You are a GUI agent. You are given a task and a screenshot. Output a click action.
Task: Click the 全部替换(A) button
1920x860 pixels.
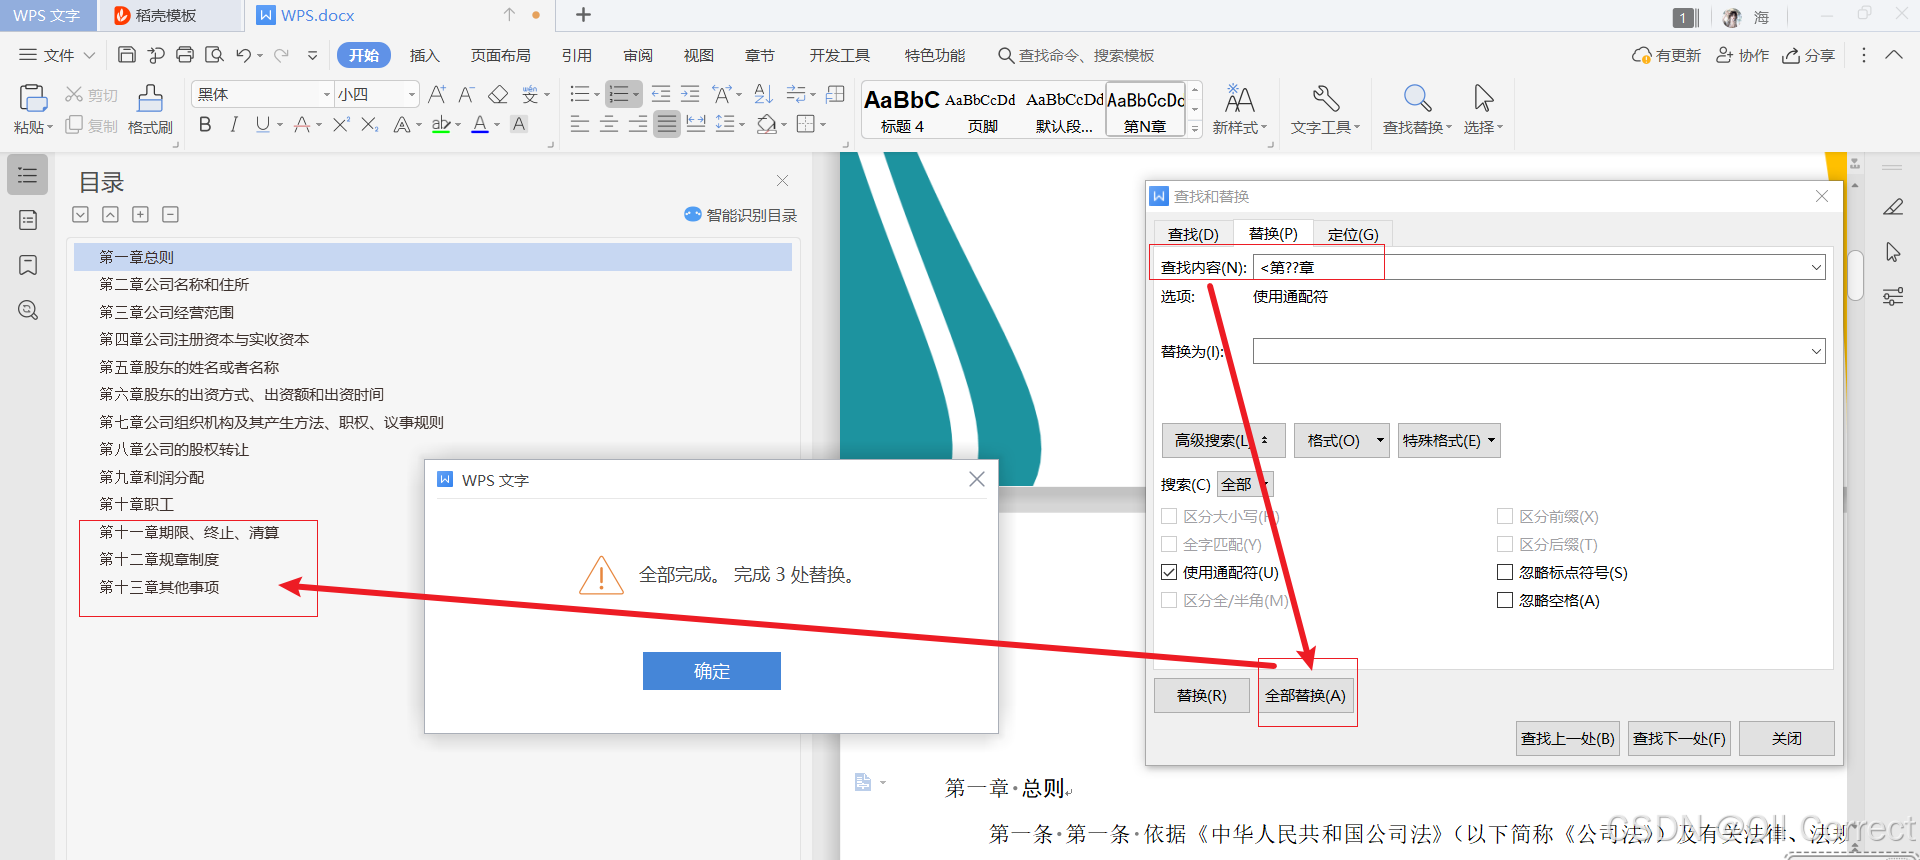(1305, 695)
